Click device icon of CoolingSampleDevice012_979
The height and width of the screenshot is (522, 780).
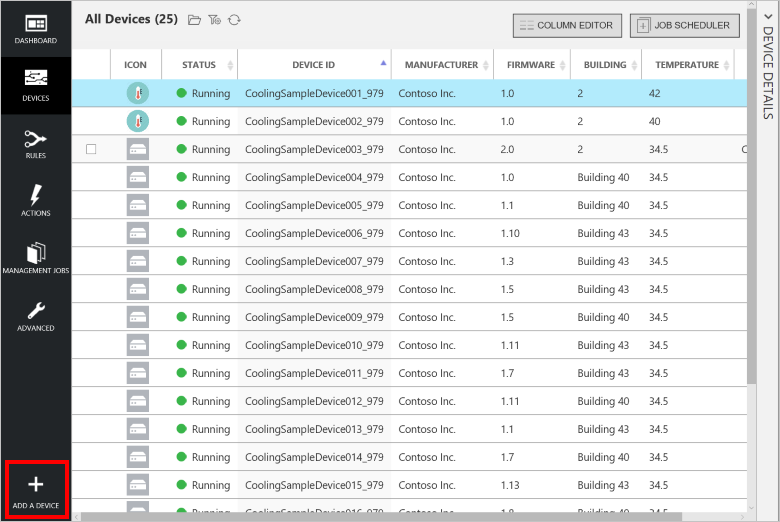138,401
